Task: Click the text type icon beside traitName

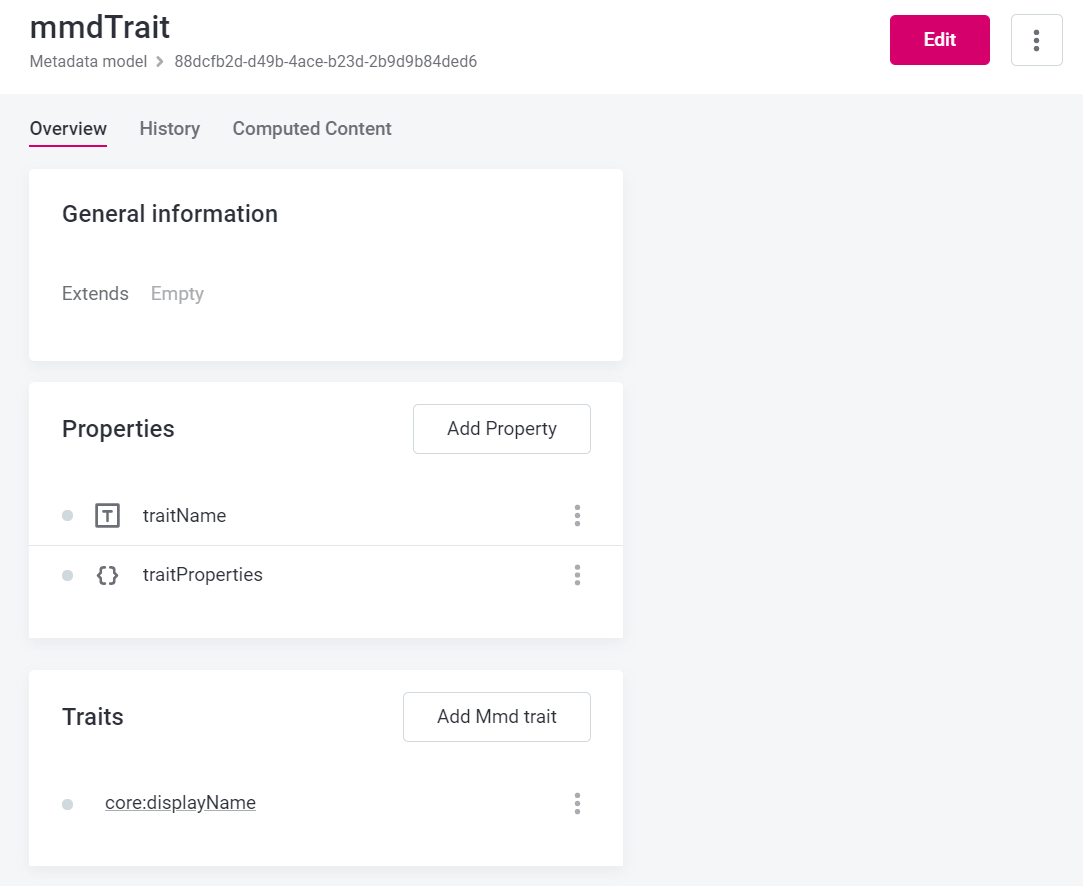Action: tap(107, 516)
